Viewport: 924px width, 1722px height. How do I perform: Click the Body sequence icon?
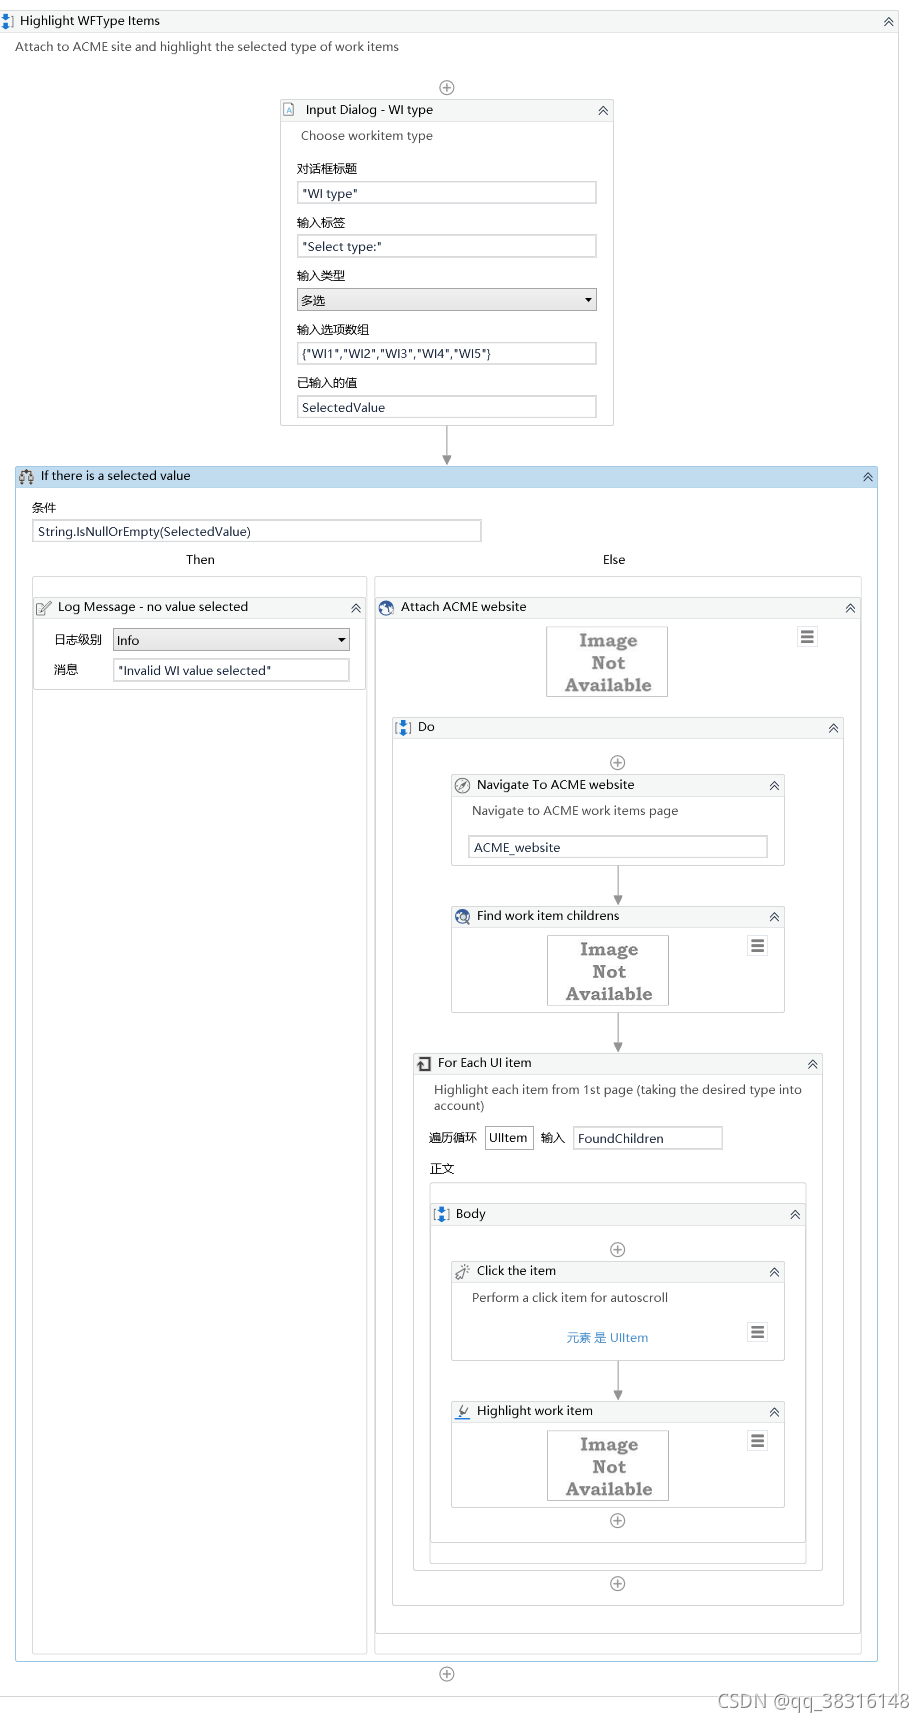(x=441, y=1215)
